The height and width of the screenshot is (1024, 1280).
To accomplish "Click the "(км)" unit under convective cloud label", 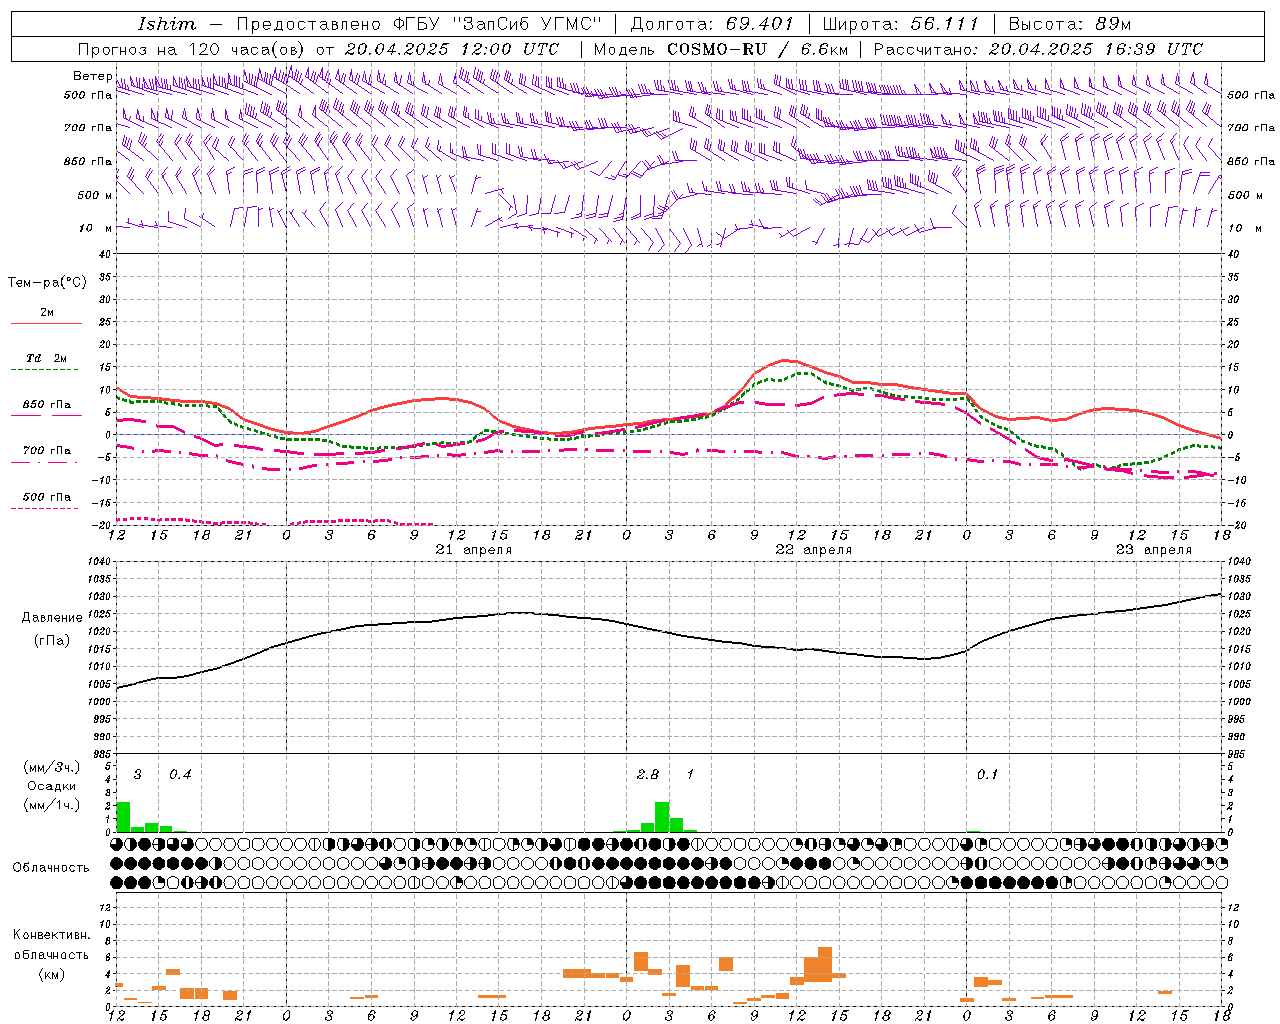I will pyautogui.click(x=52, y=974).
